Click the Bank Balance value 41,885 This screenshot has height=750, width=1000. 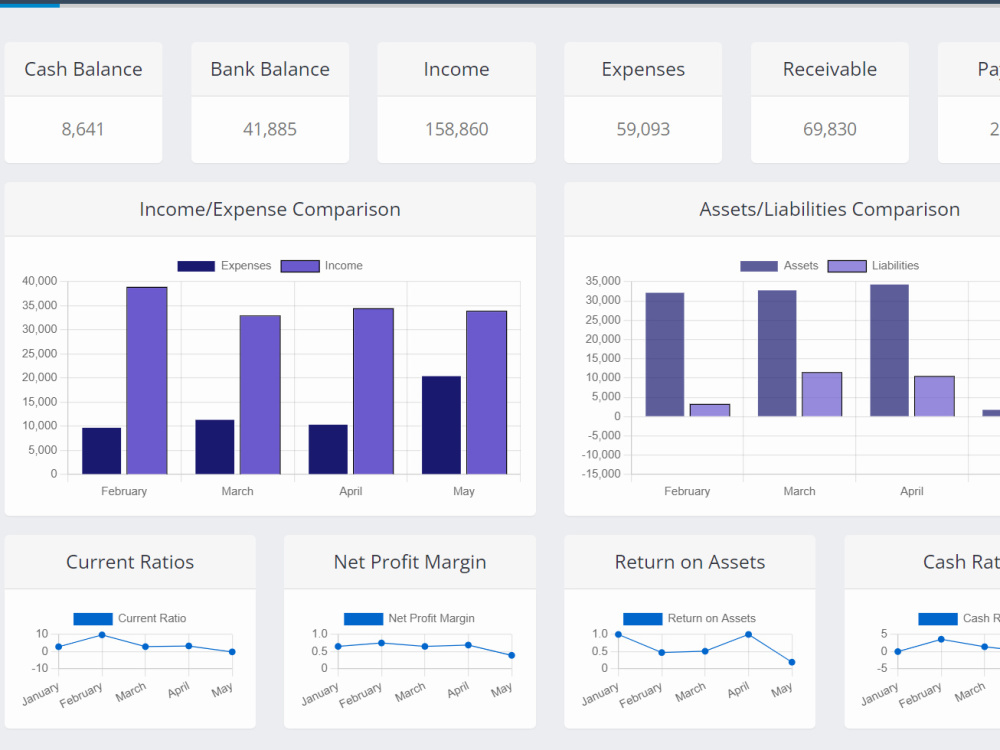tap(270, 129)
